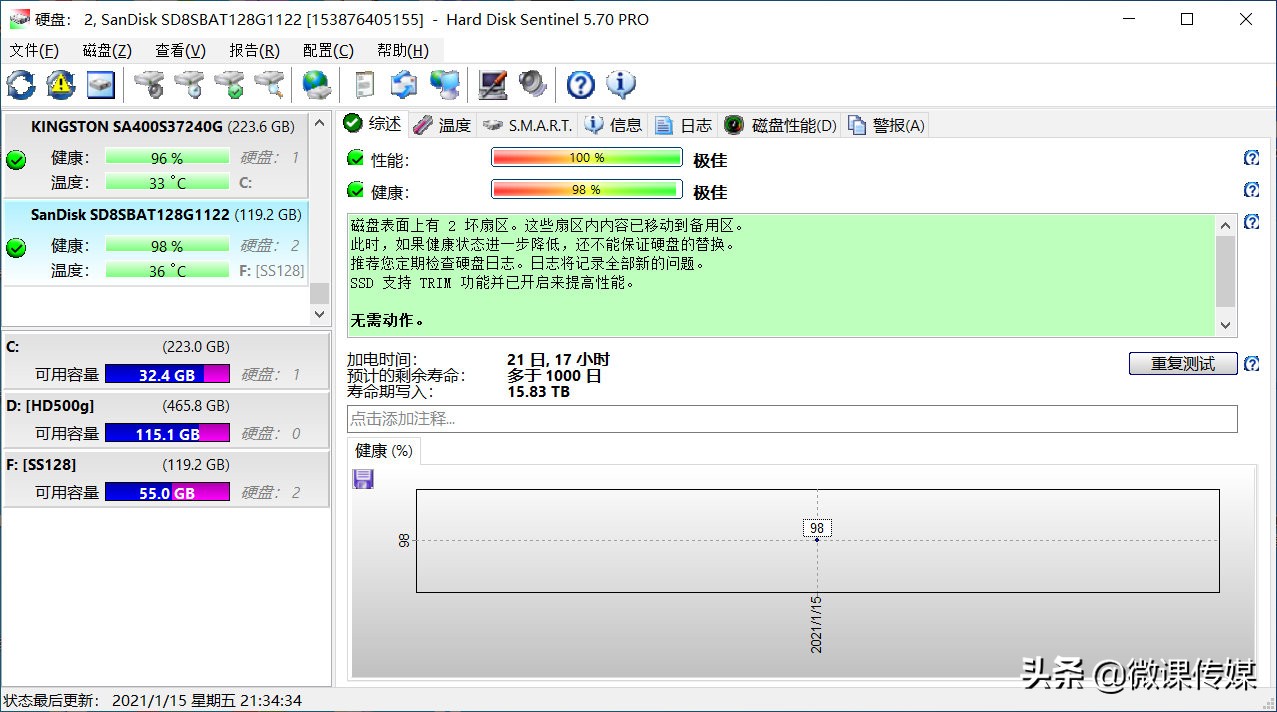This screenshot has height=712, width=1277.
Task: Click the 98% health progress bar
Action: 586,189
